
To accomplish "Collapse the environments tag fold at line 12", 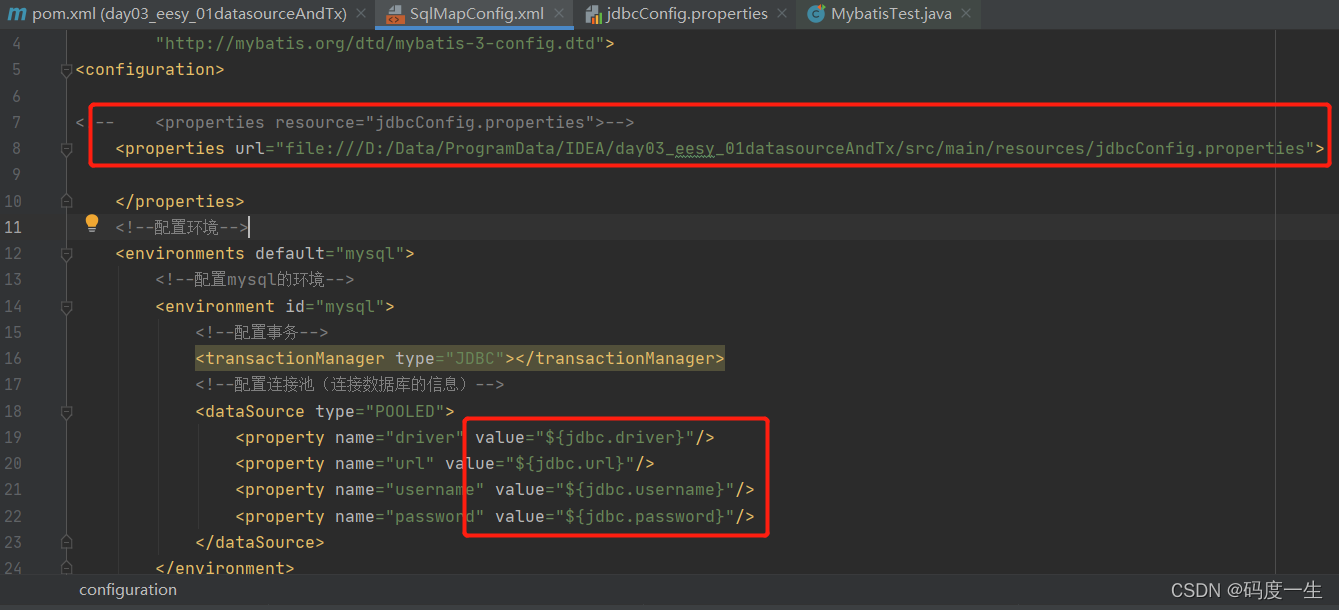I will pos(66,253).
